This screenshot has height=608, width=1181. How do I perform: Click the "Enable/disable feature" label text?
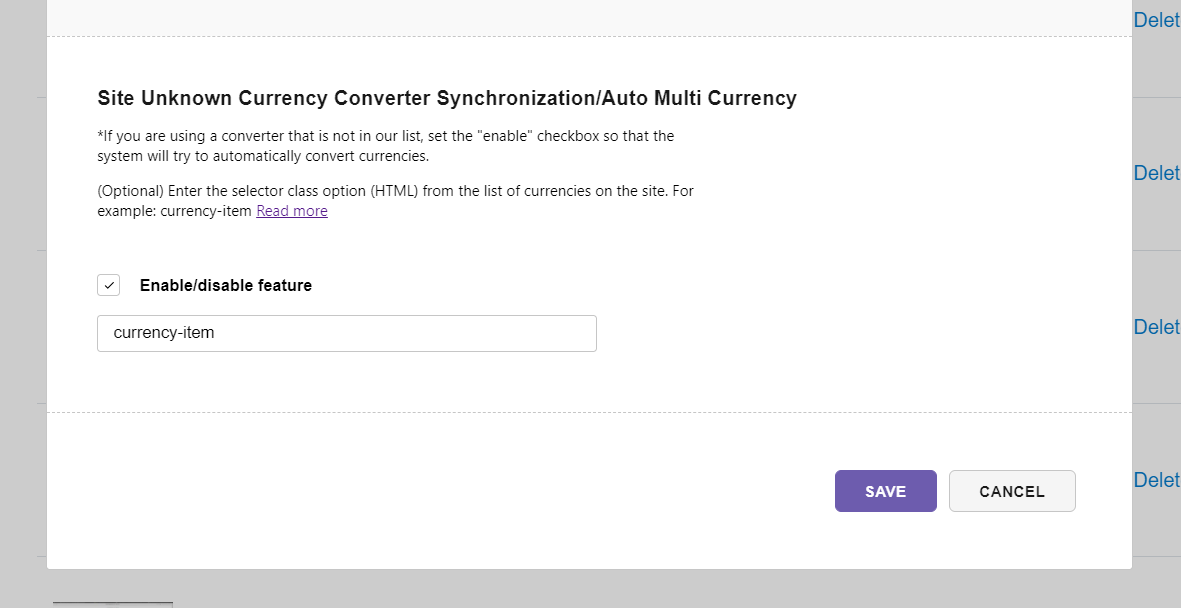(x=226, y=286)
